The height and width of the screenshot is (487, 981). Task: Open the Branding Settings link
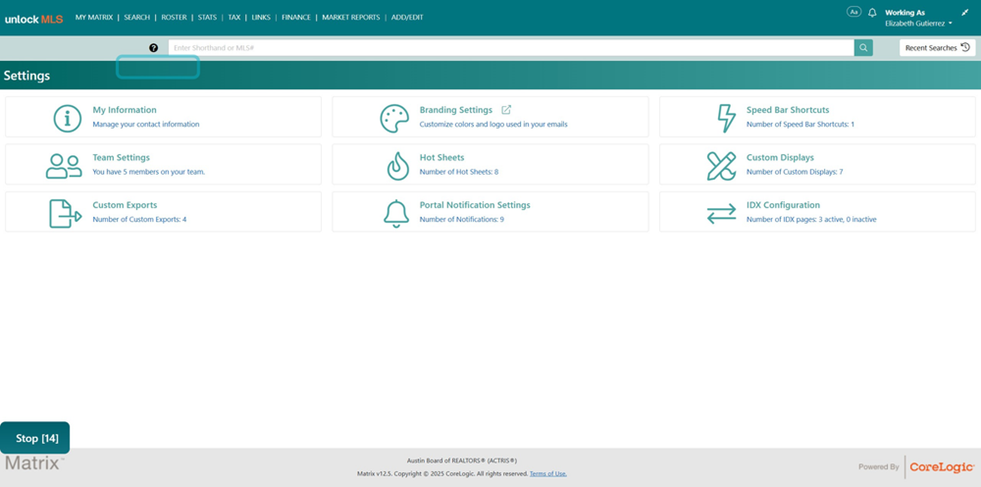point(456,110)
